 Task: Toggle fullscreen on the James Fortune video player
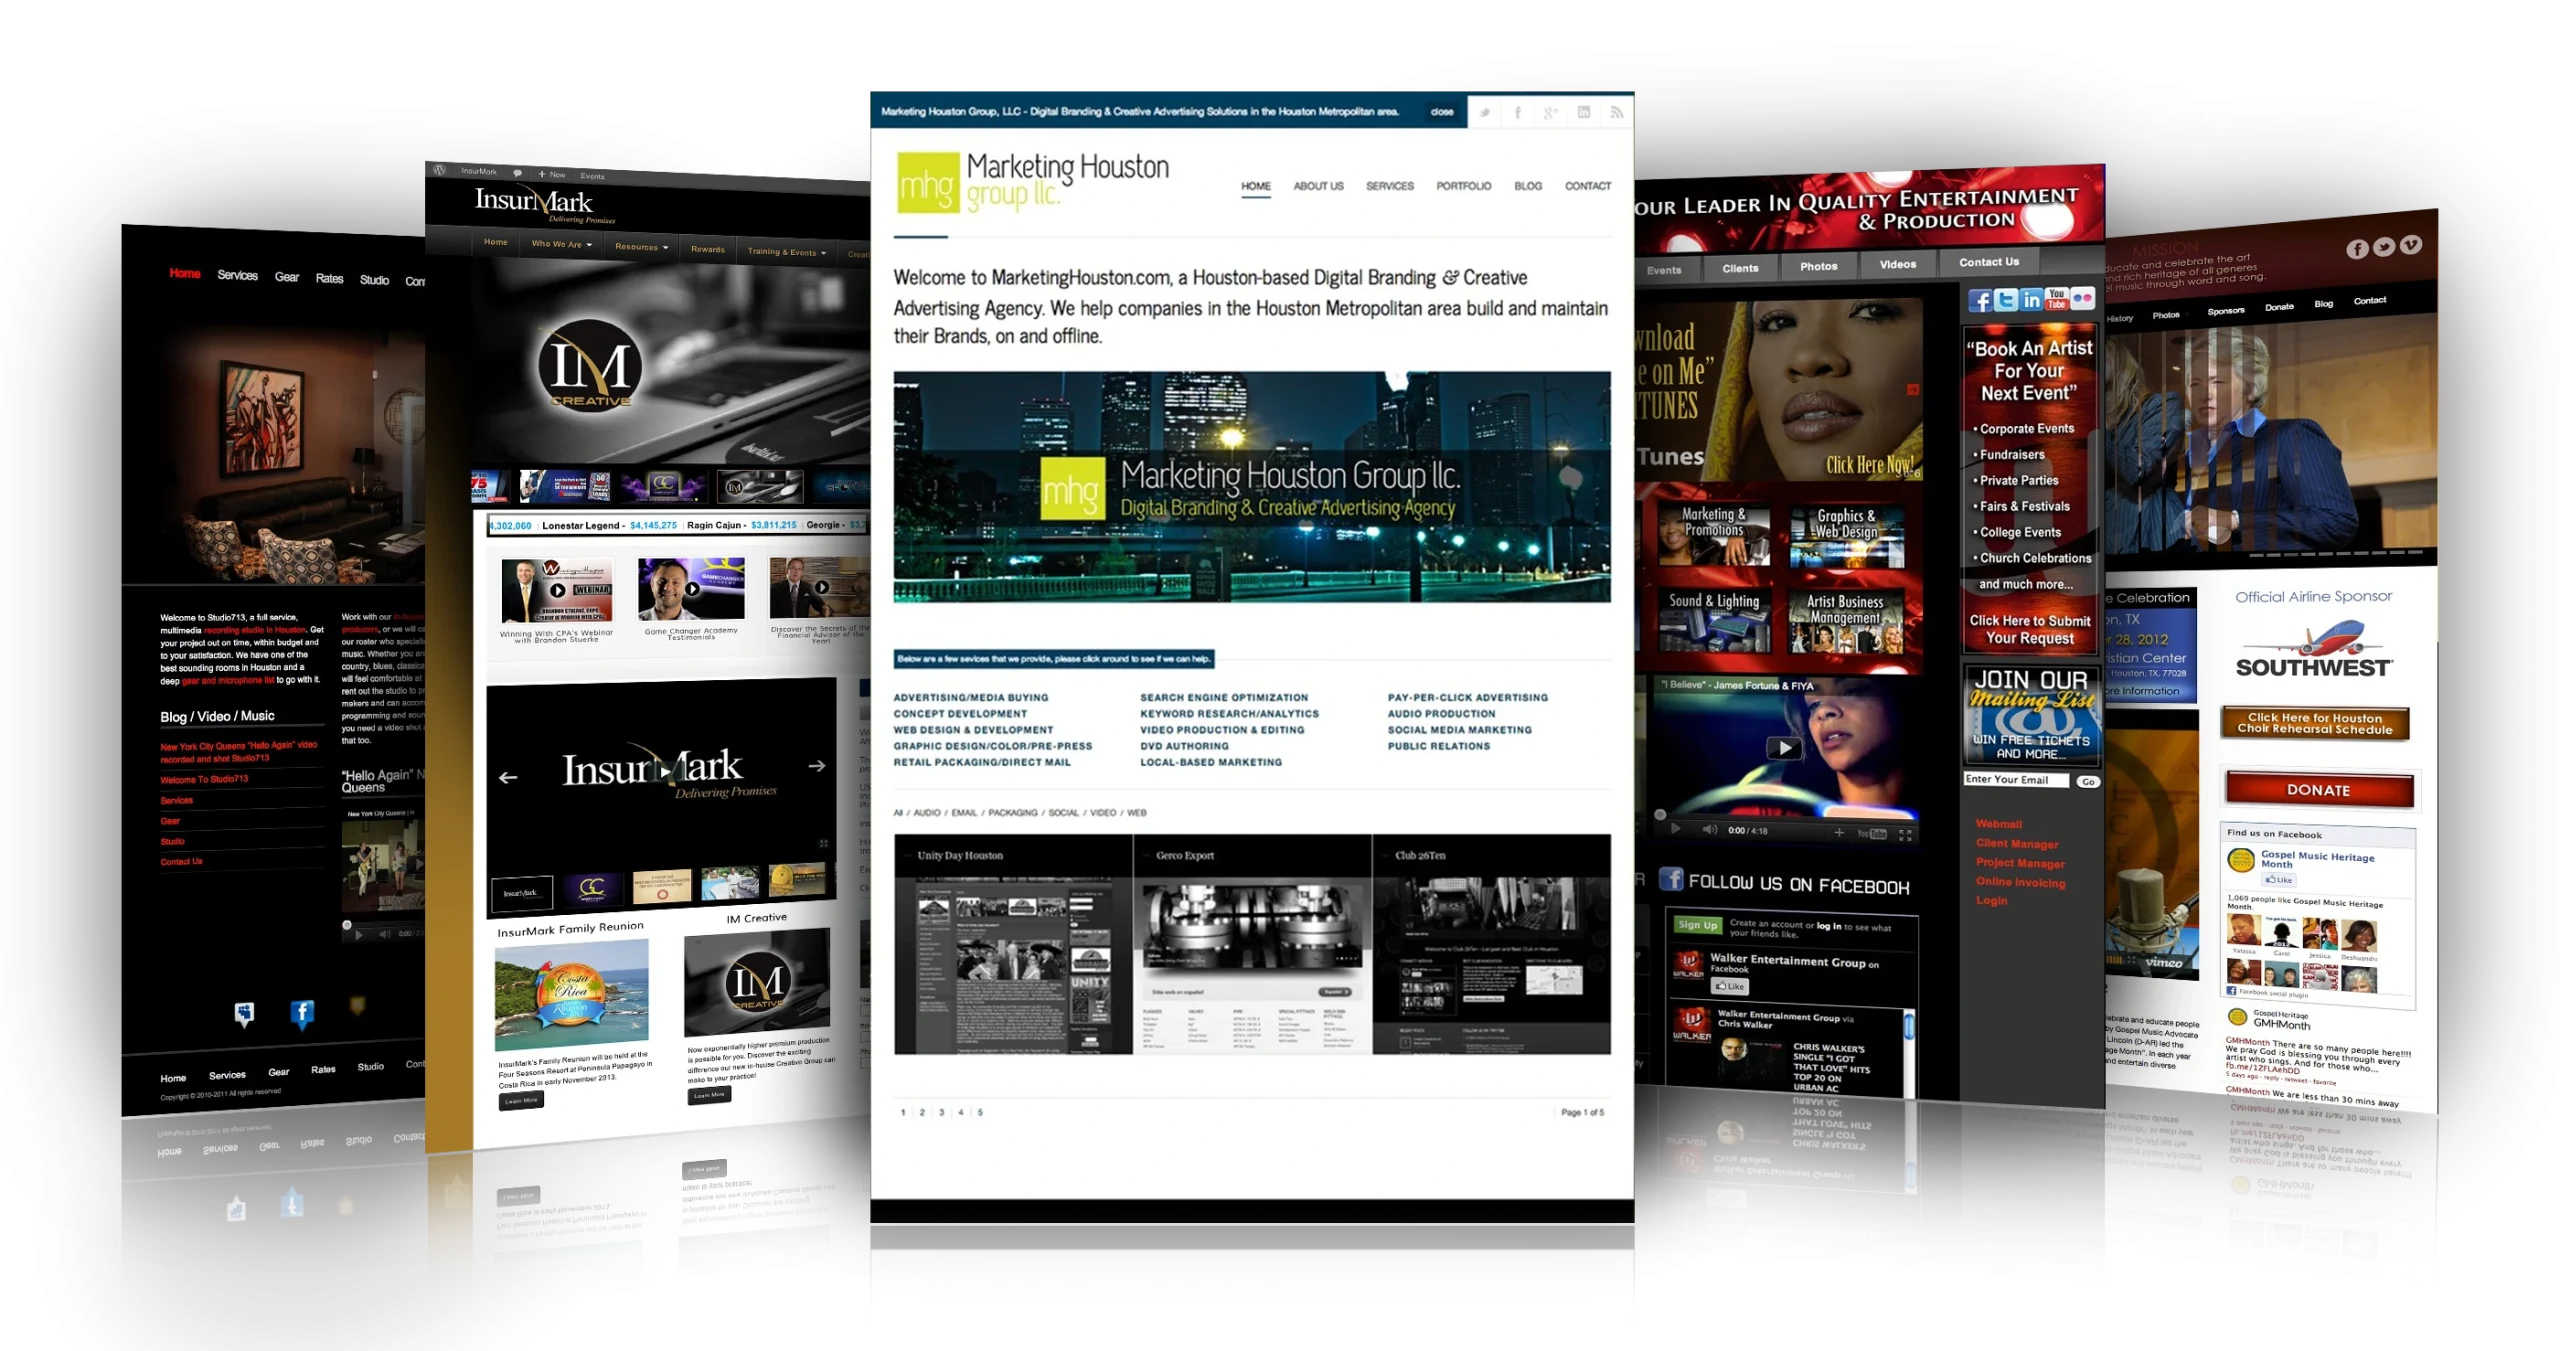click(1905, 834)
